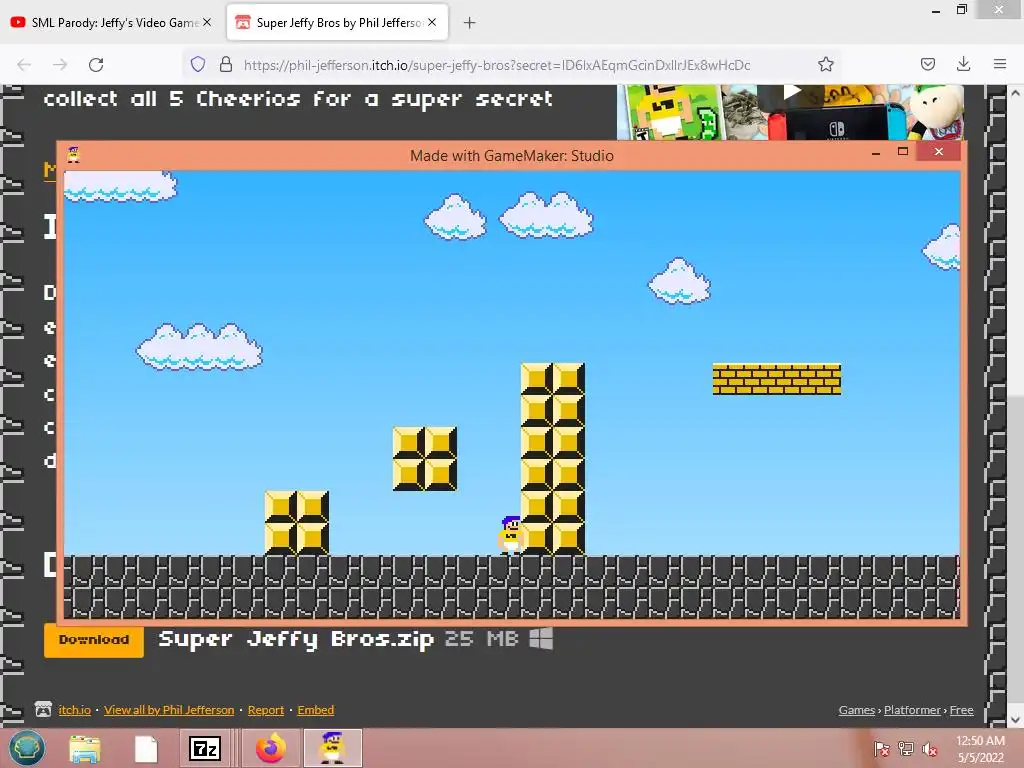
Task: Click the floating yellow brick platform
Action: click(776, 379)
